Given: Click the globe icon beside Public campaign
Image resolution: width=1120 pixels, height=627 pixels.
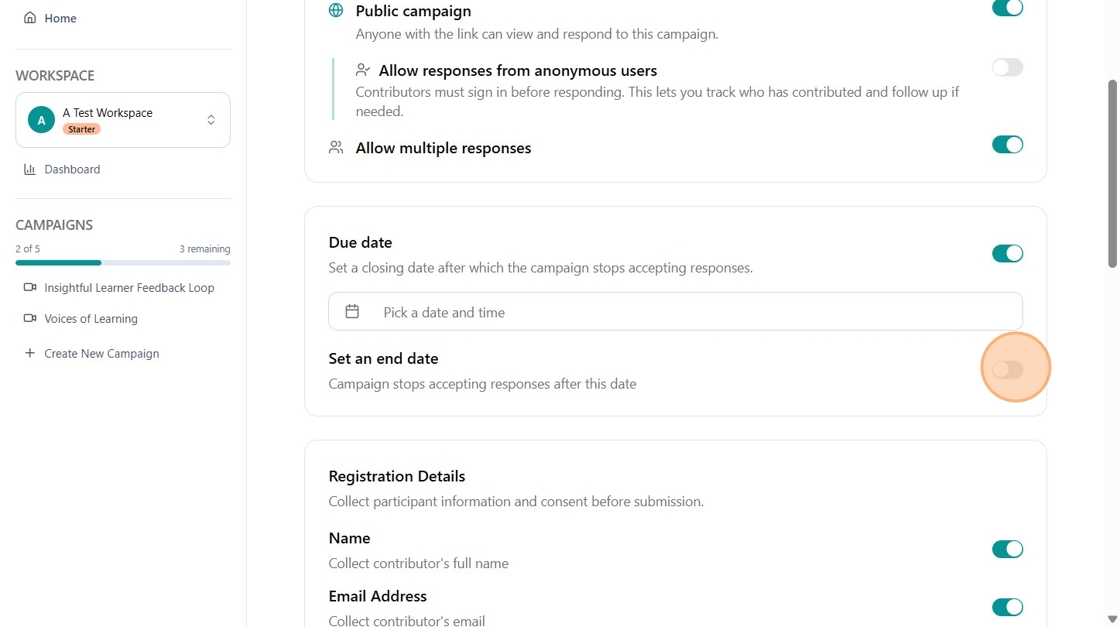Looking at the screenshot, I should pyautogui.click(x=336, y=11).
